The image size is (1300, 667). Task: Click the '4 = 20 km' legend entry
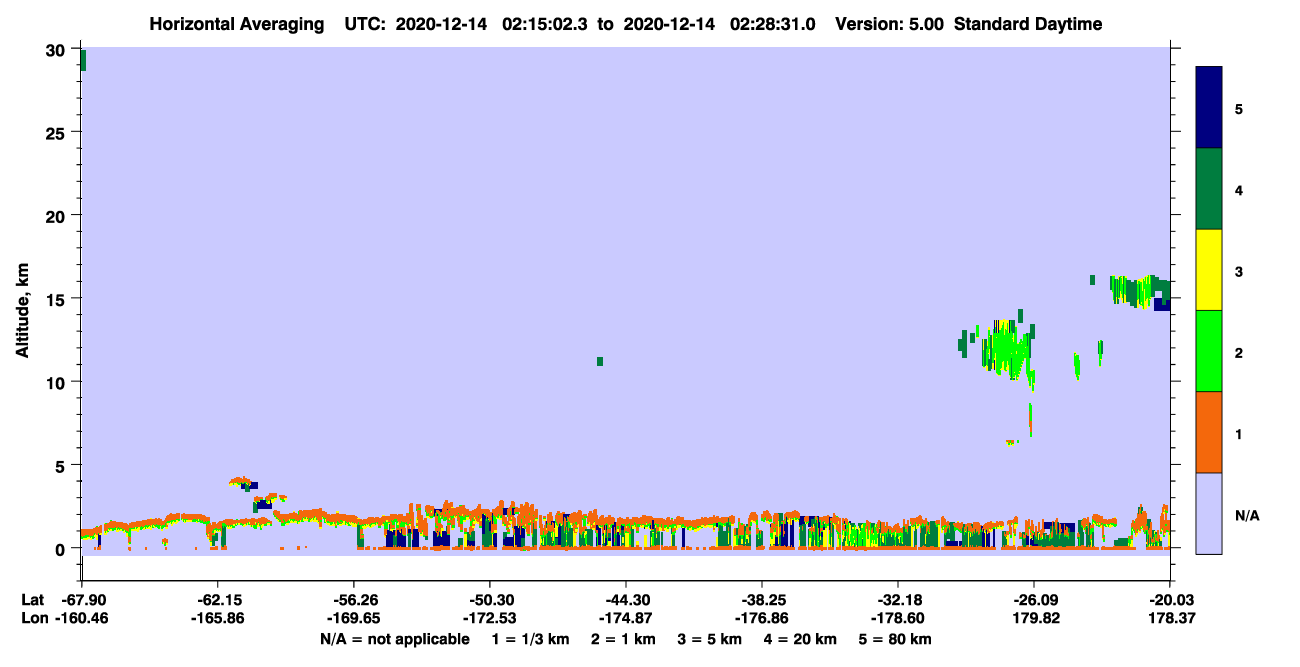[x=802, y=639]
